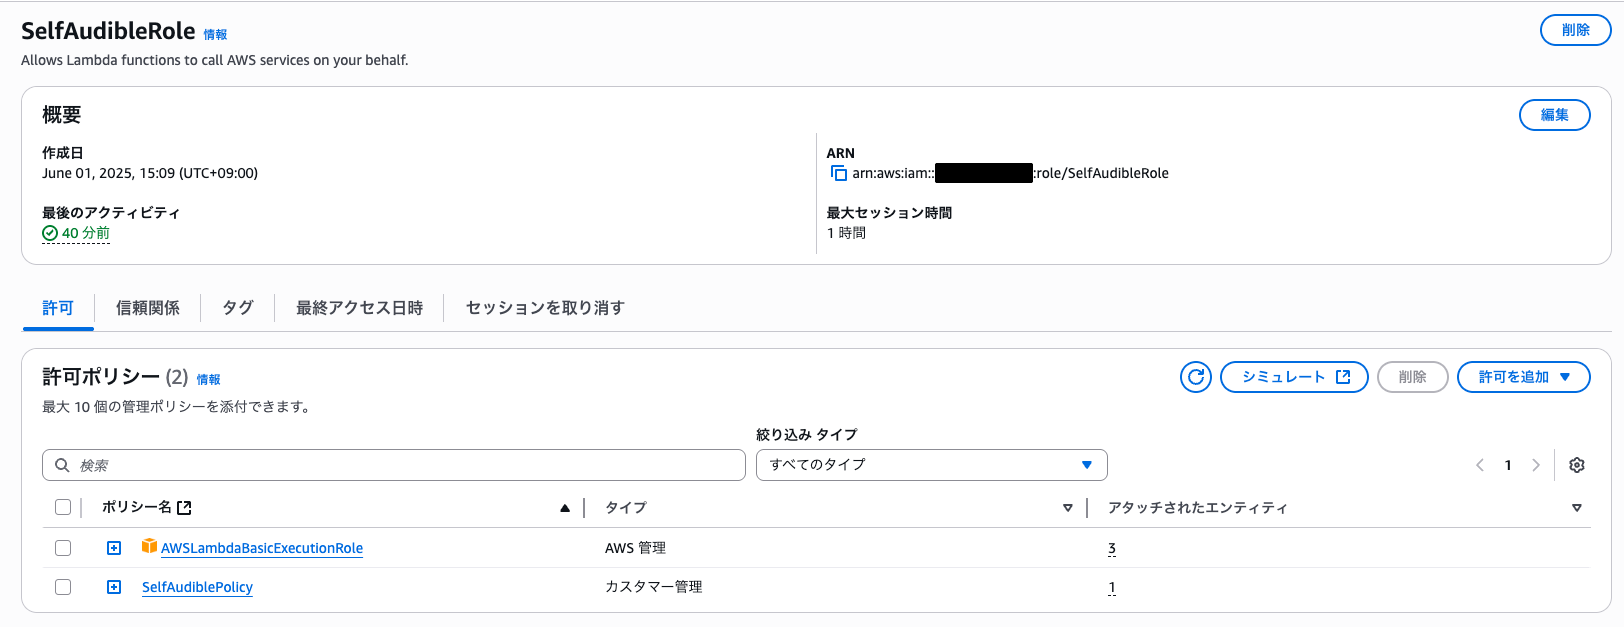Copy the role ARN with the copy icon

tap(839, 174)
